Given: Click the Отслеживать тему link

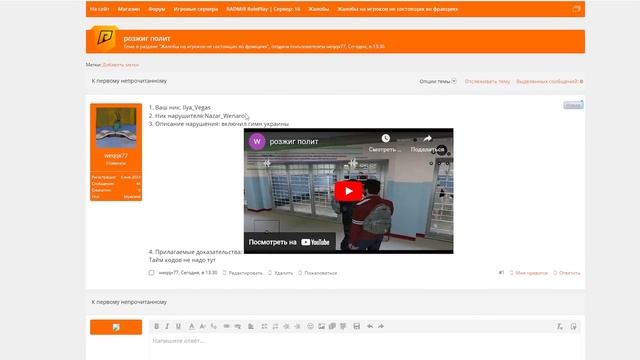Looking at the screenshot, I should [x=487, y=81].
